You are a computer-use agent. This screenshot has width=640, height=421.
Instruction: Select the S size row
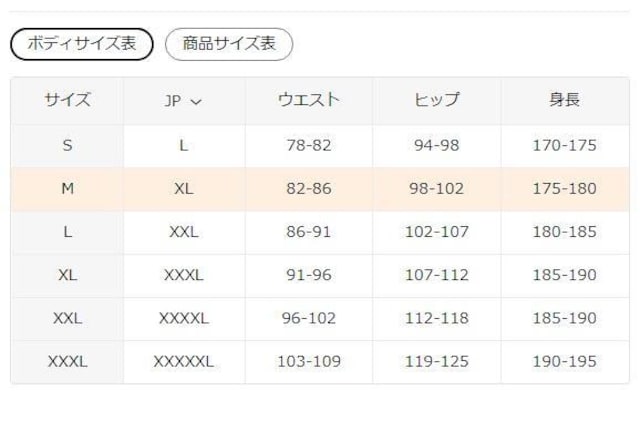(x=67, y=145)
